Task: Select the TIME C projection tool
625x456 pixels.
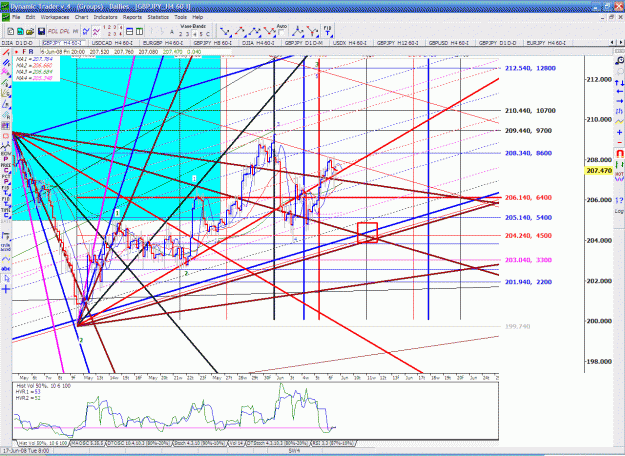Action: [x=6, y=212]
